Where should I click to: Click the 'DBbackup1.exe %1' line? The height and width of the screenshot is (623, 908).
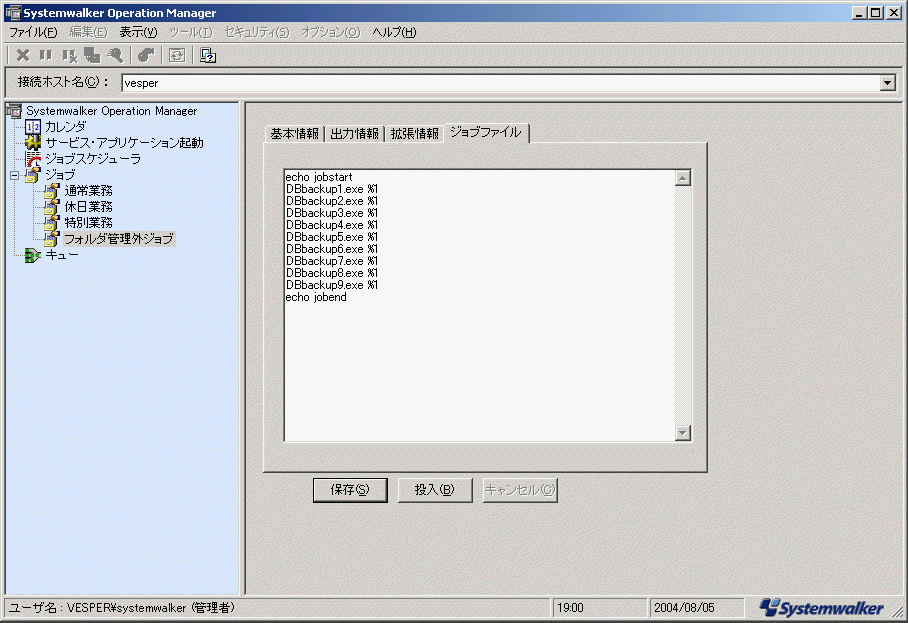pos(331,189)
